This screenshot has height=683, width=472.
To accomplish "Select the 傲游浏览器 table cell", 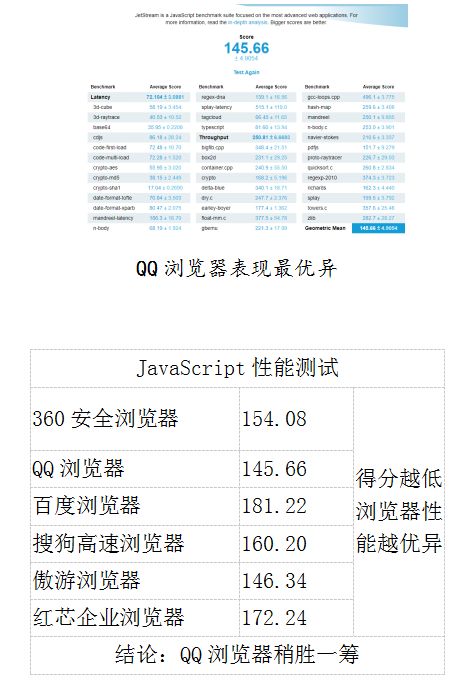I will tap(135, 581).
